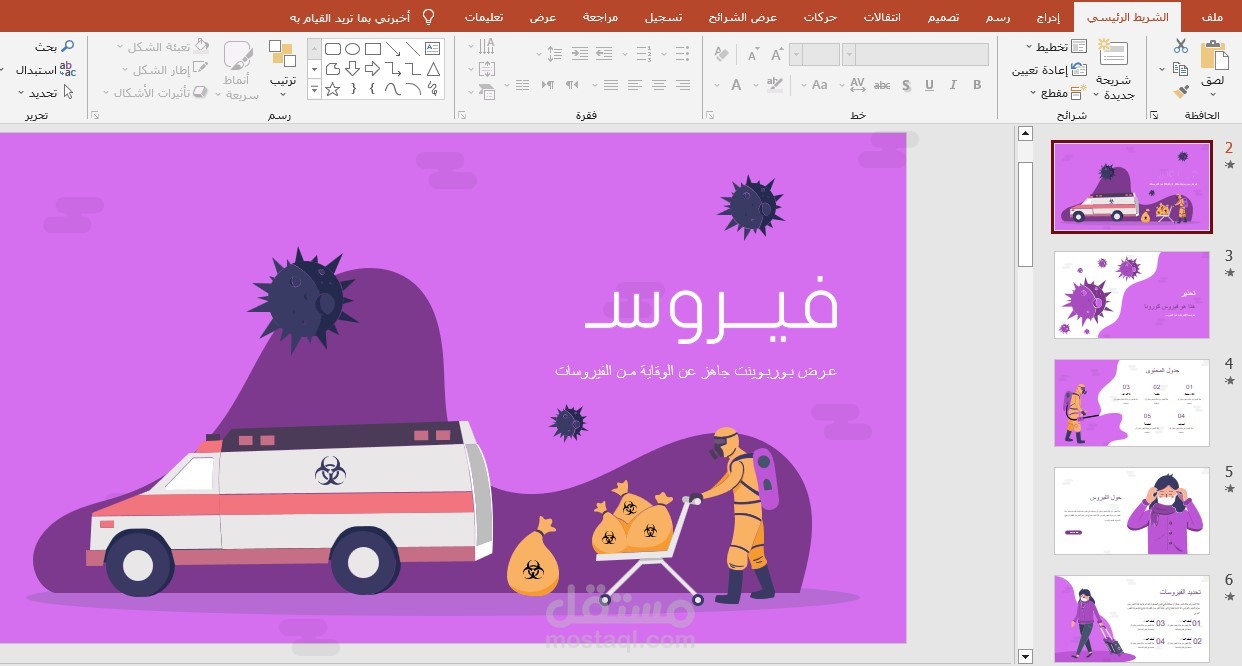The image size is (1242, 666).
Task: Click the Add Section (مقطع) icon
Action: coord(1076,94)
